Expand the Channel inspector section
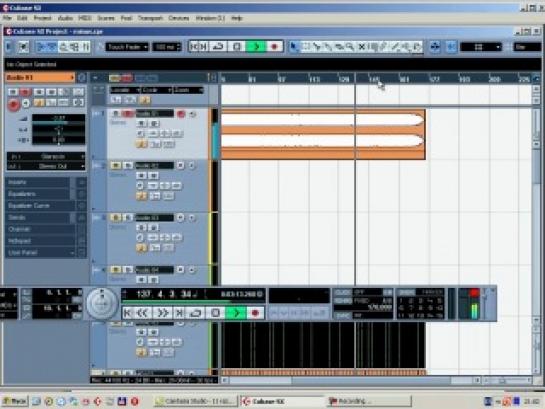The height and width of the screenshot is (409, 545). point(40,229)
